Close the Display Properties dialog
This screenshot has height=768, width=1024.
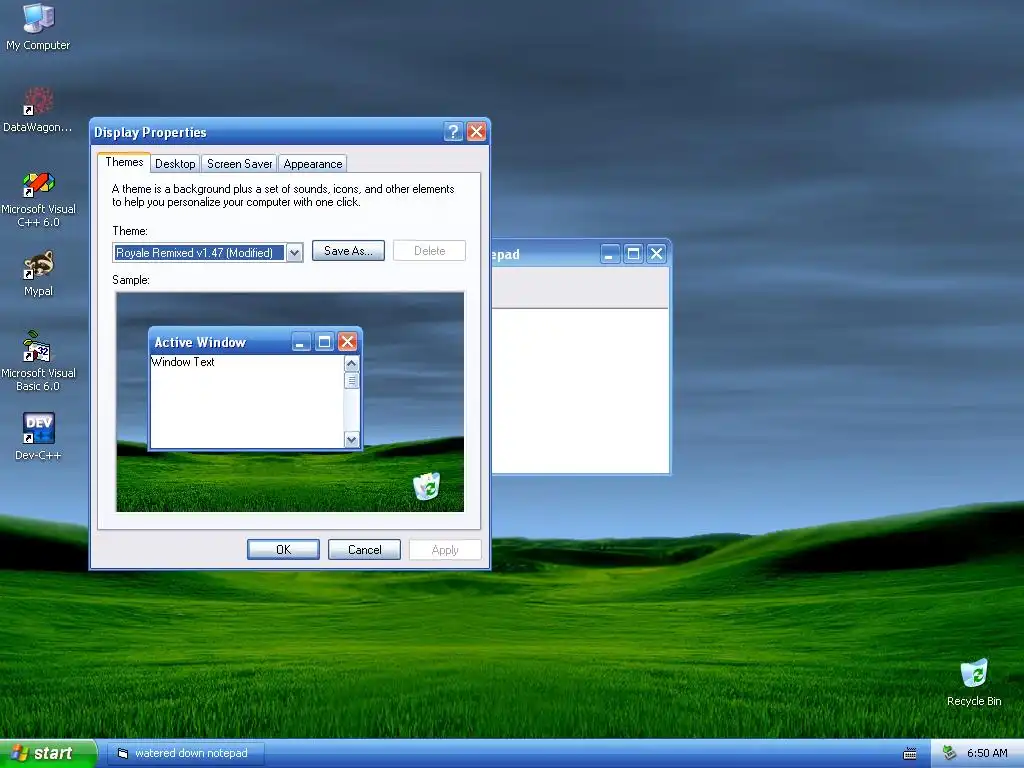click(x=477, y=132)
